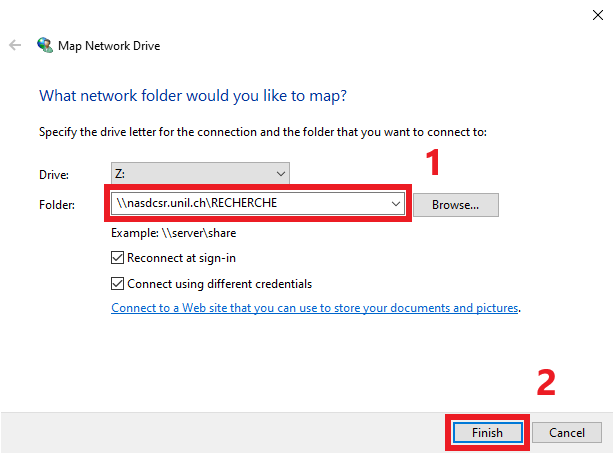Click the back arrow in the wizard header
Viewport: 614px width, 454px height.
coord(15,46)
